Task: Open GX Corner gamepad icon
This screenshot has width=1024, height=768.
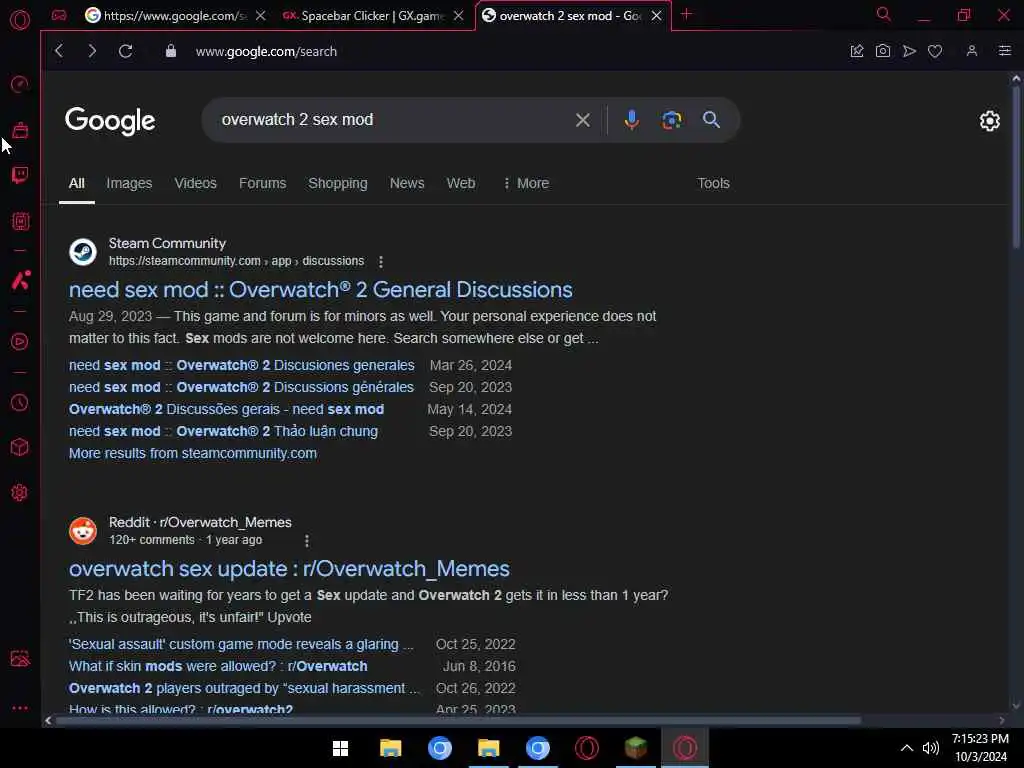Action: pos(59,15)
